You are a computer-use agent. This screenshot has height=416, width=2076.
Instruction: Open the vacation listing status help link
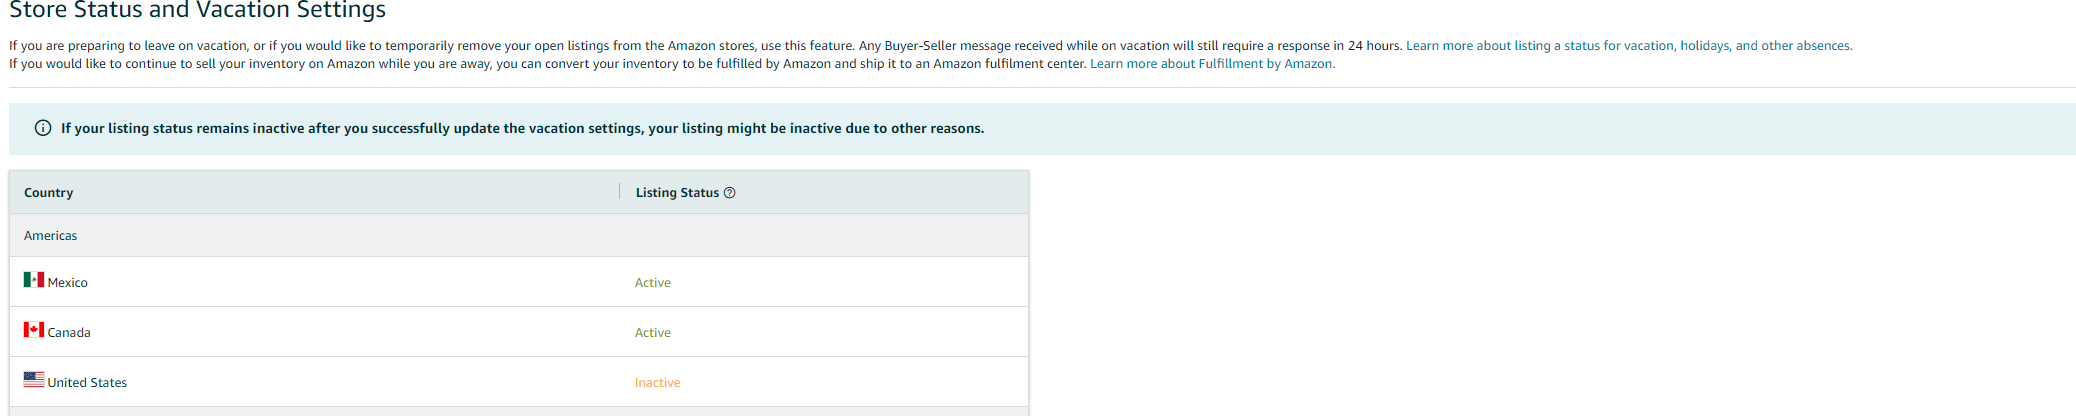(1628, 46)
